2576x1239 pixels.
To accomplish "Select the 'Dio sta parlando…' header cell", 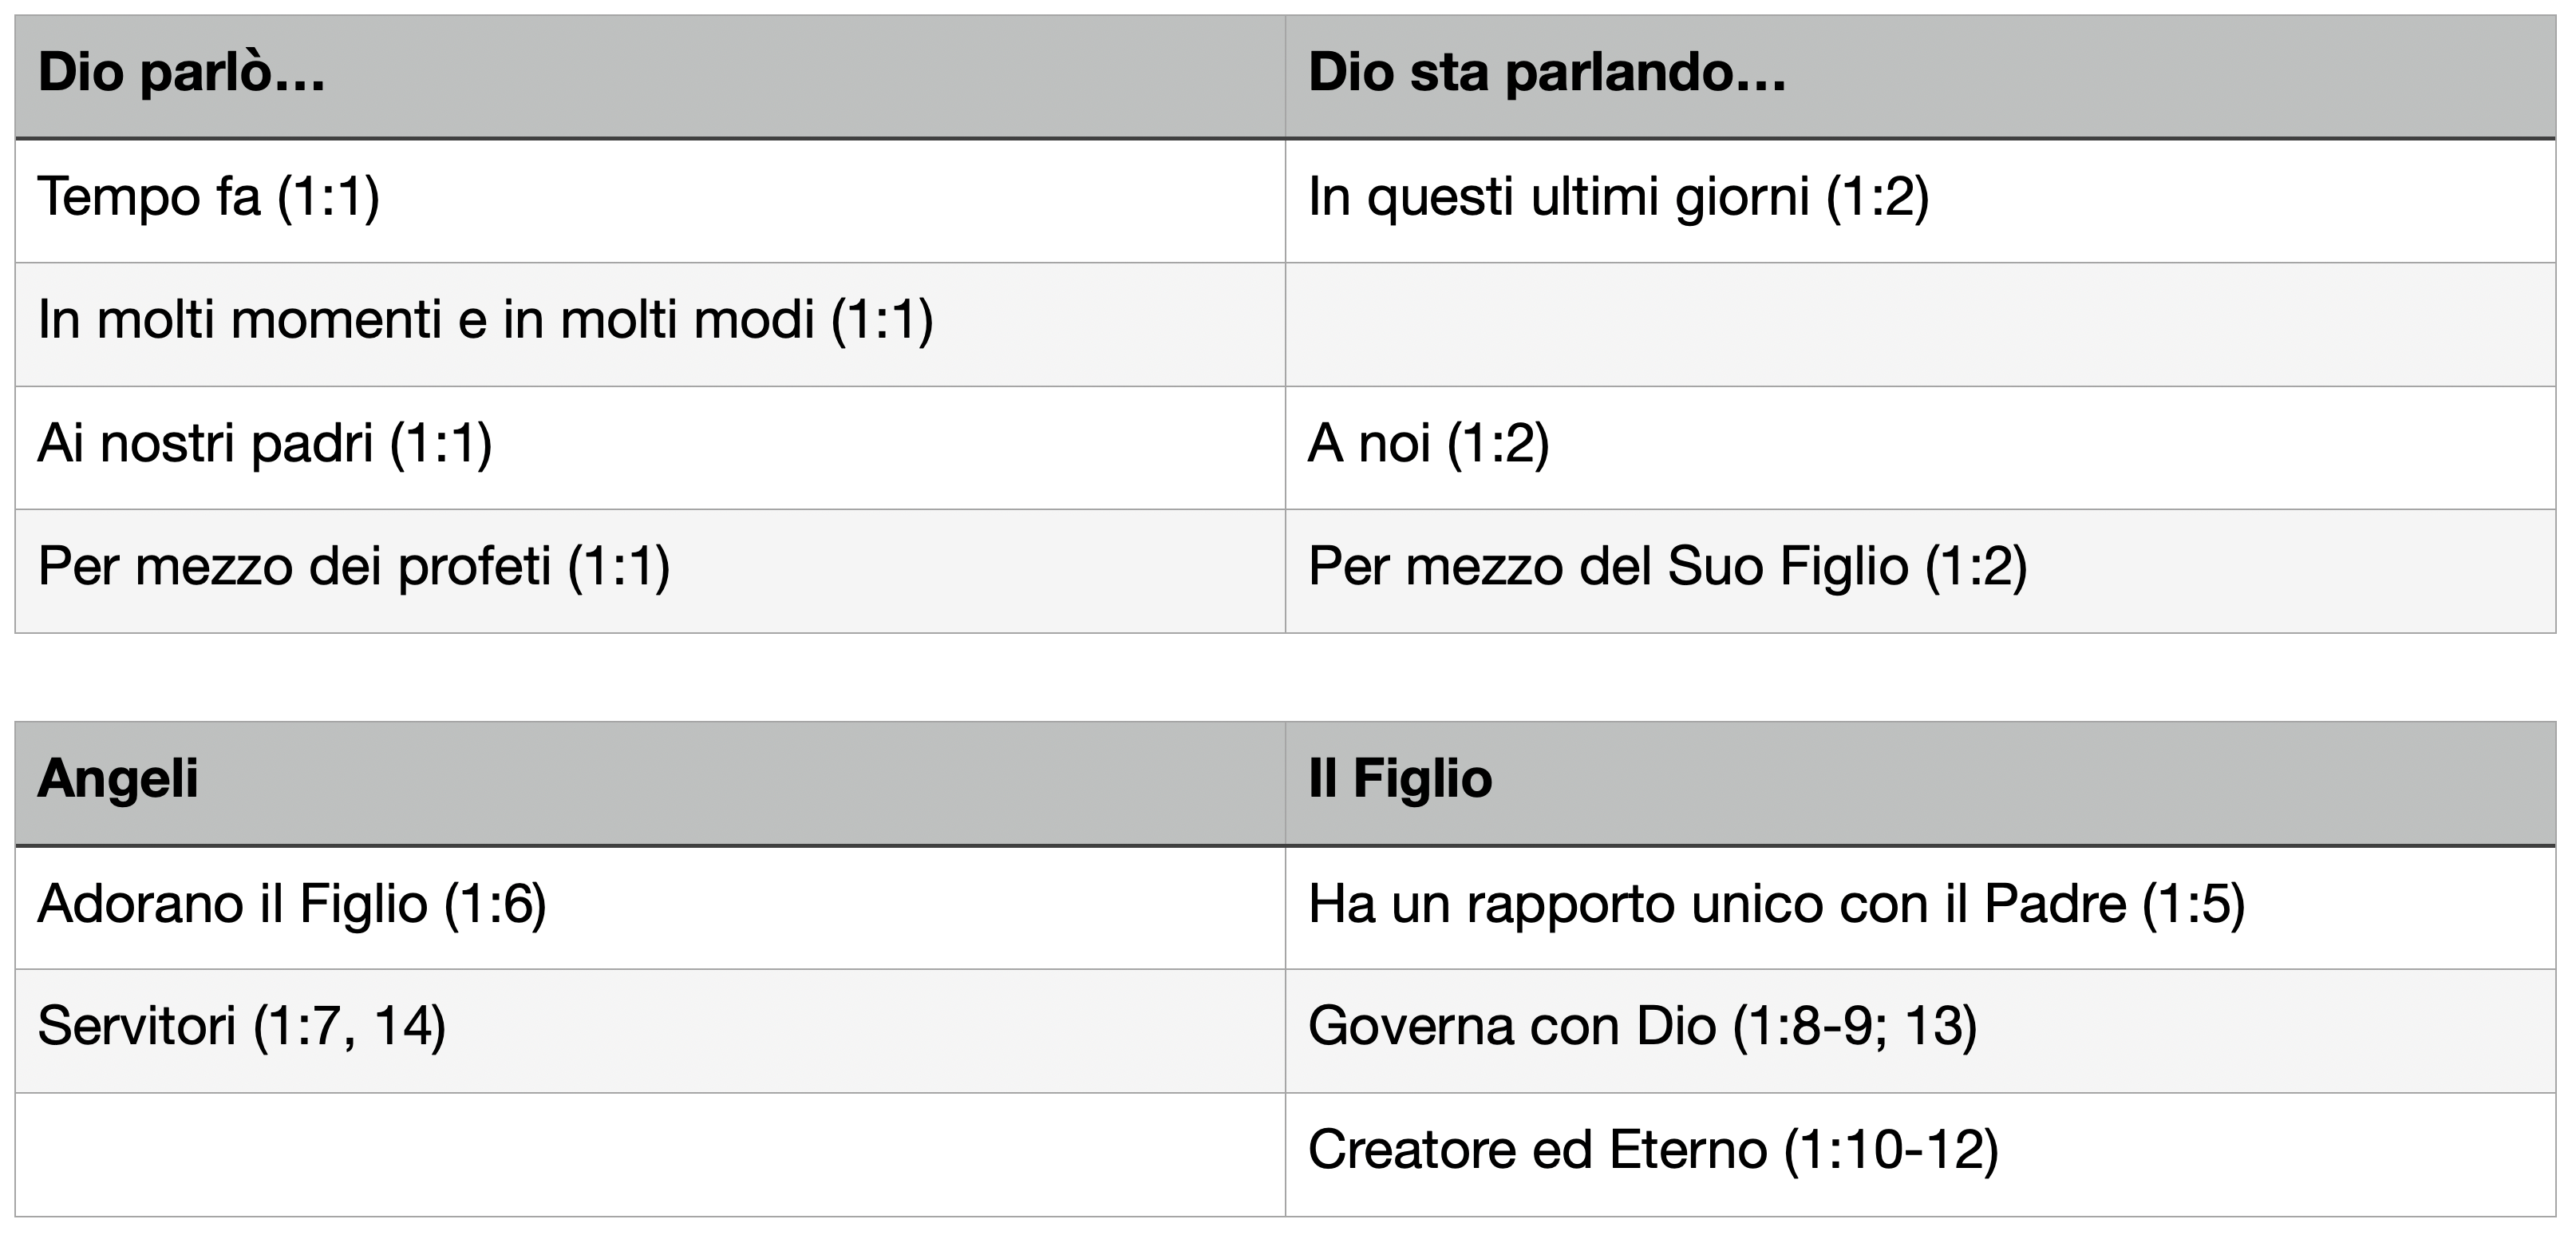I will click(1920, 77).
